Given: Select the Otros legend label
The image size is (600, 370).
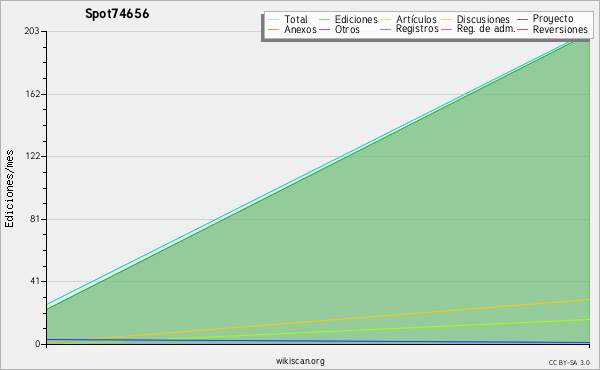Looking at the screenshot, I should point(347,29).
